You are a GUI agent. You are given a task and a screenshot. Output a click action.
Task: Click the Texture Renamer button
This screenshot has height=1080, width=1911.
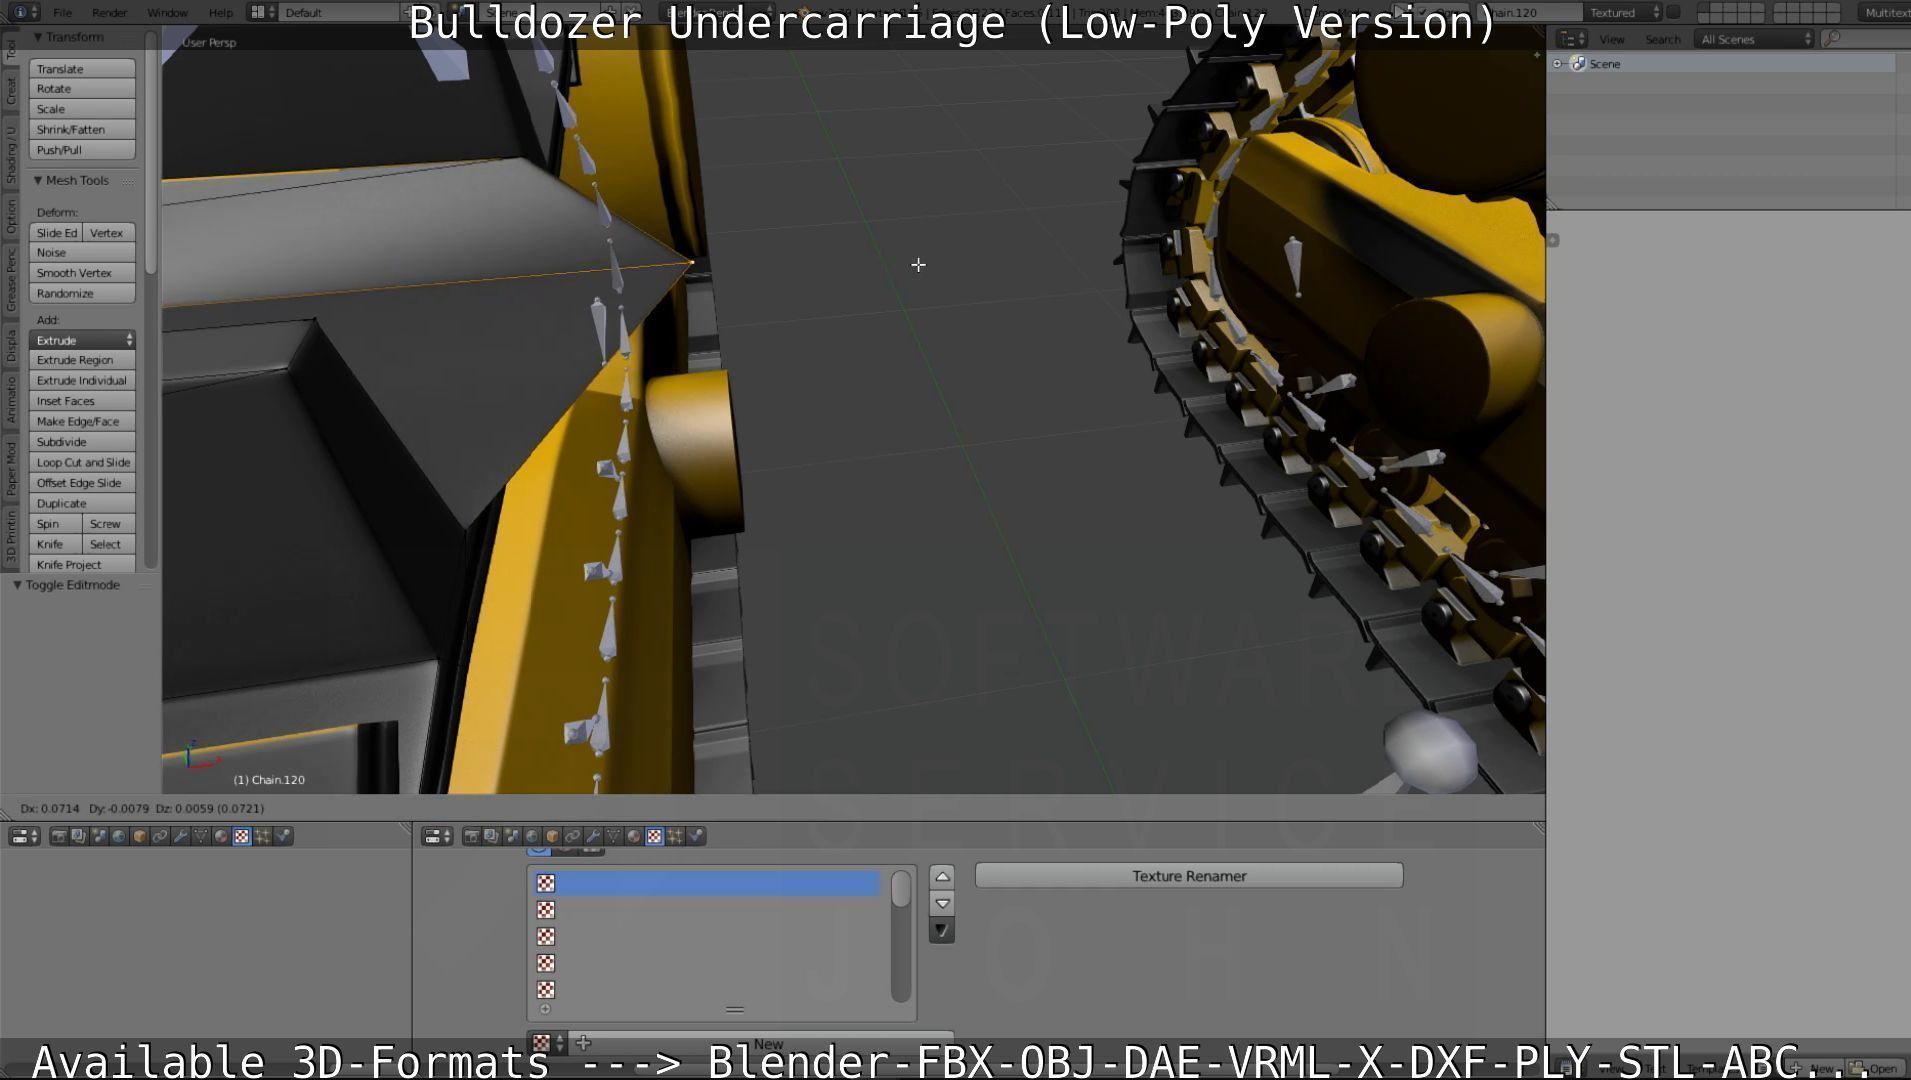tap(1189, 876)
